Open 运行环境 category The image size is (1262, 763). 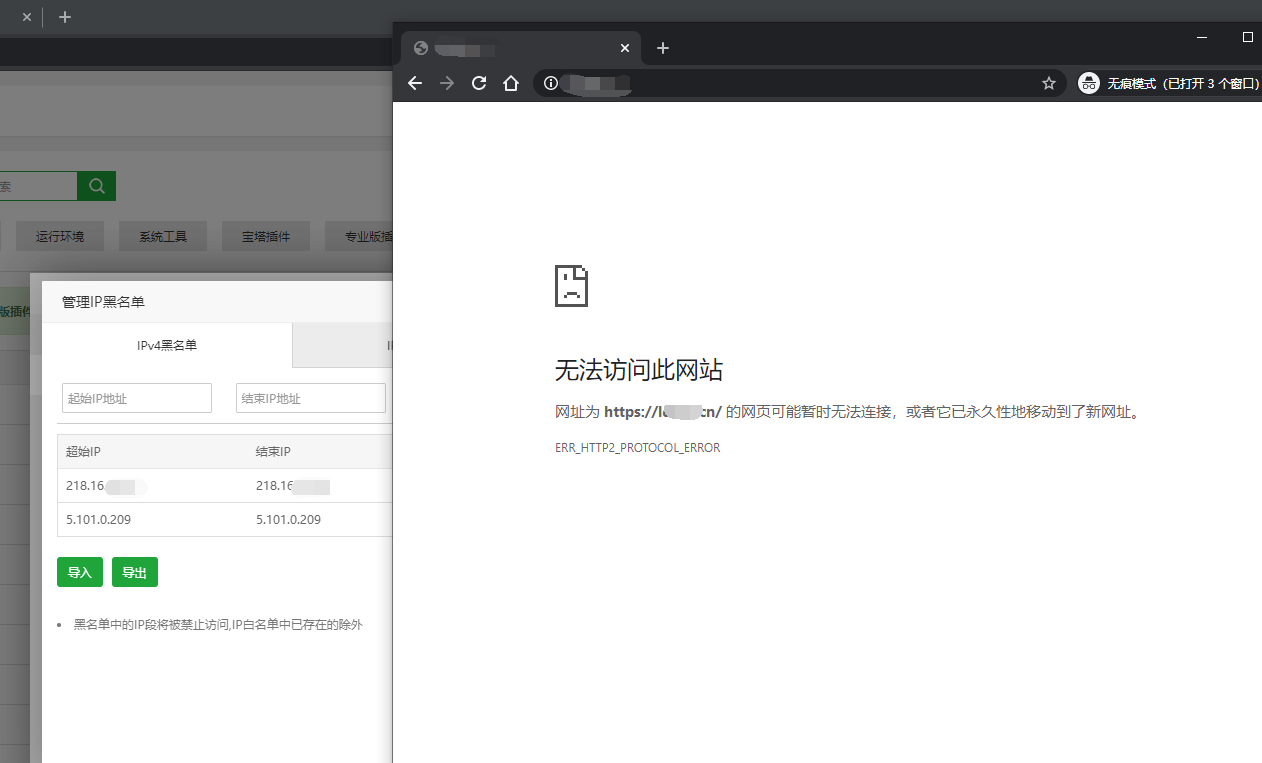coord(60,237)
